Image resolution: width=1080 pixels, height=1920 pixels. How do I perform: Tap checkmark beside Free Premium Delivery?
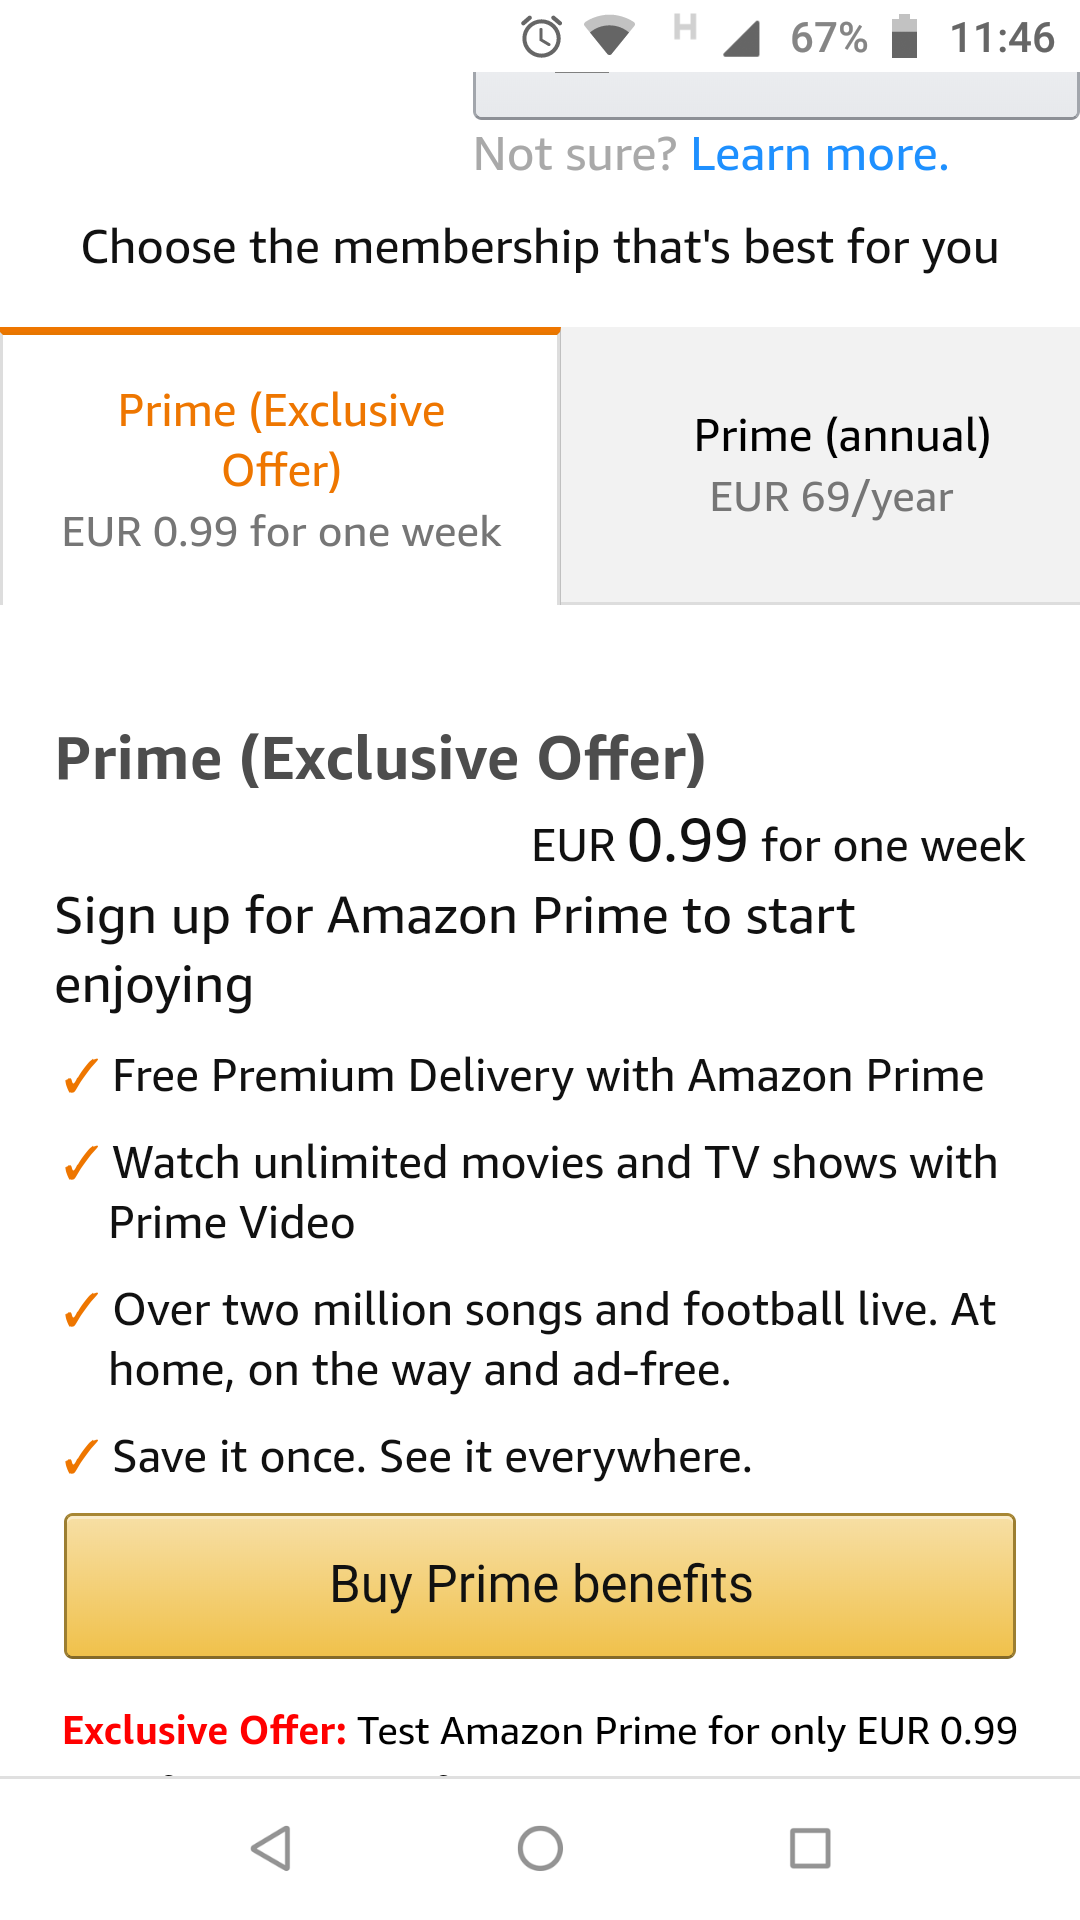(80, 1077)
